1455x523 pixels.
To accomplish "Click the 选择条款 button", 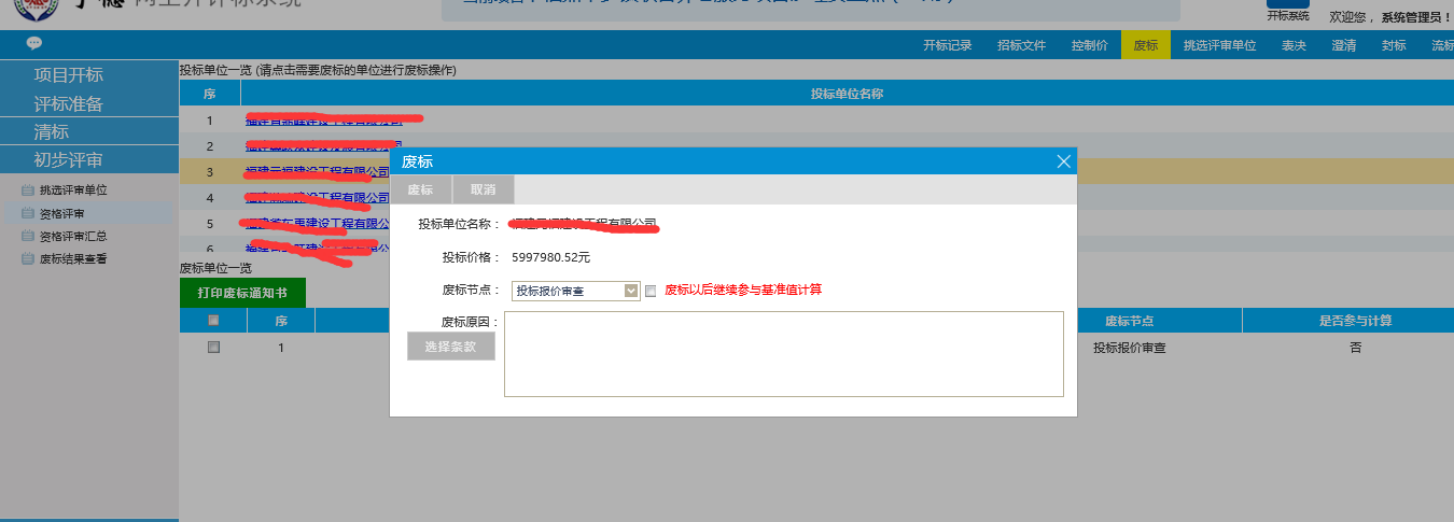I will [451, 346].
